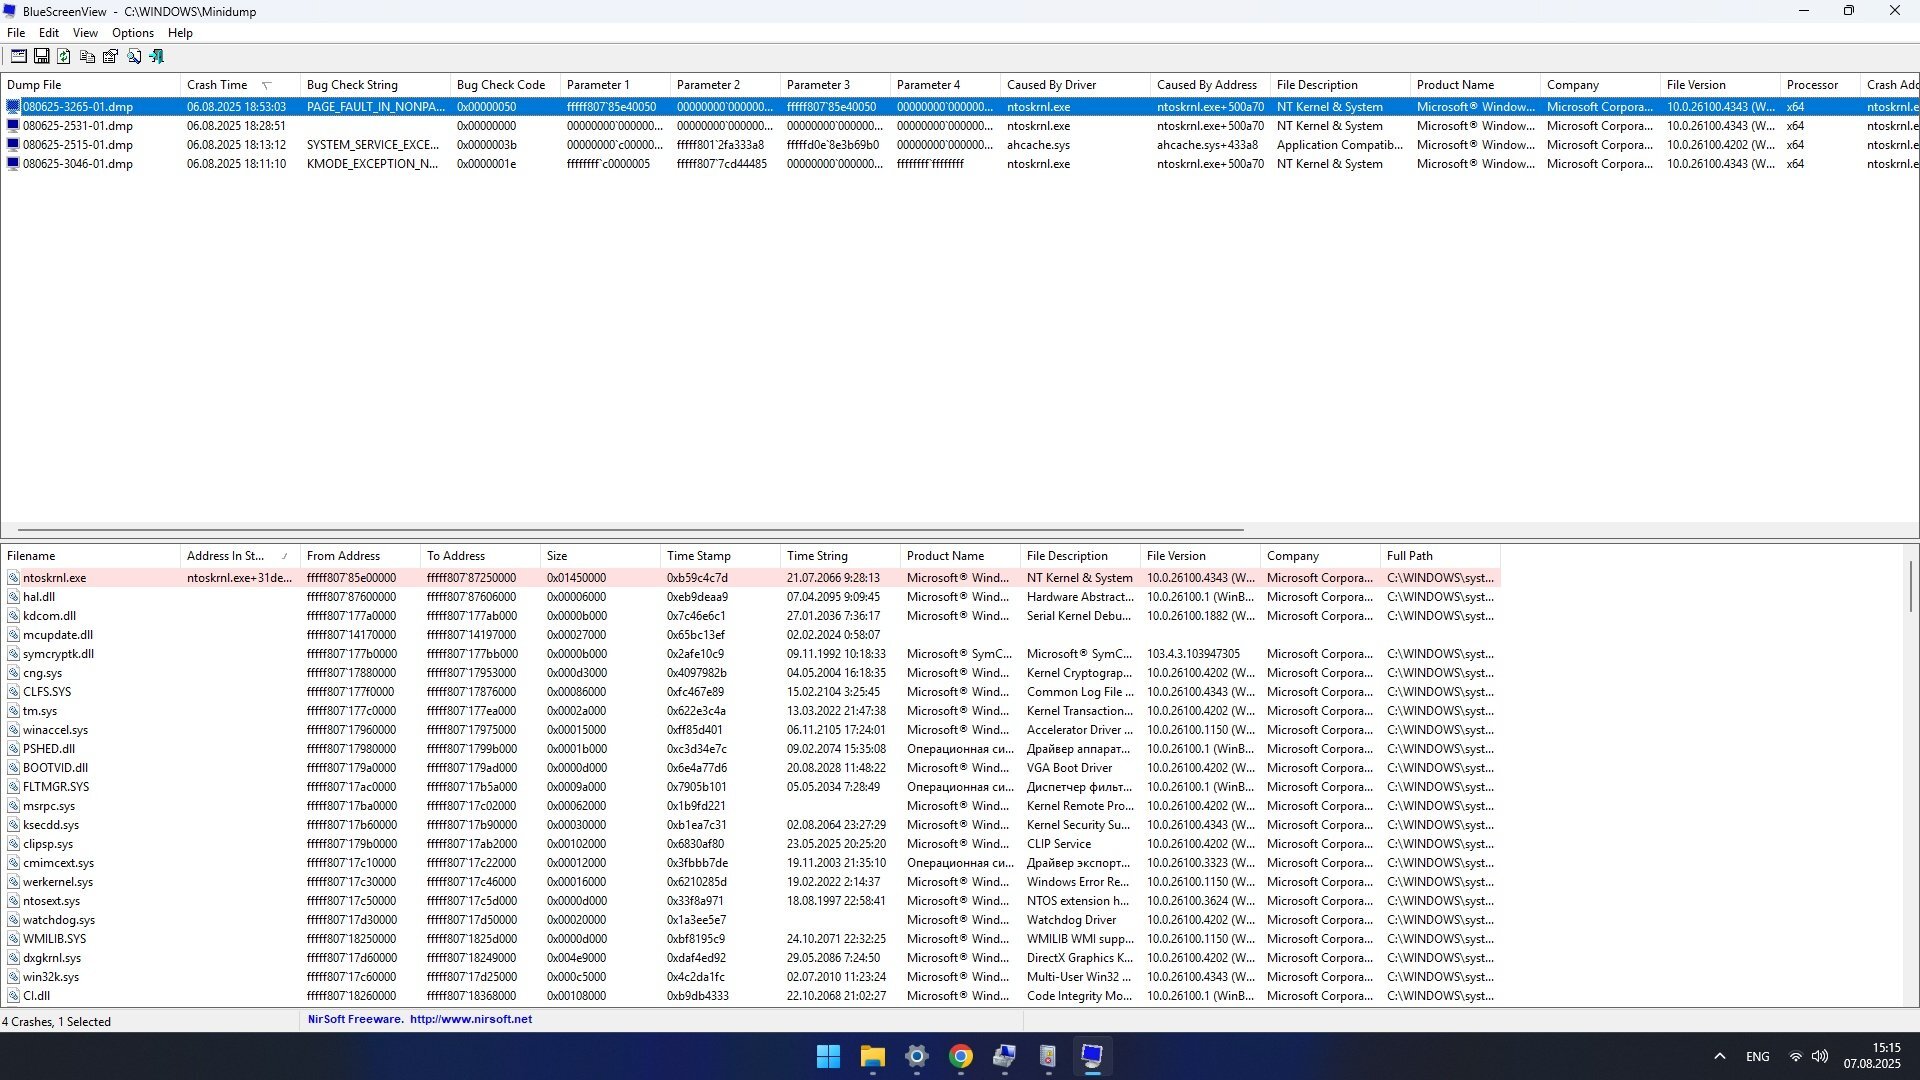Click the Copy Selected Items icon
1920x1080 pixels.
(x=87, y=57)
